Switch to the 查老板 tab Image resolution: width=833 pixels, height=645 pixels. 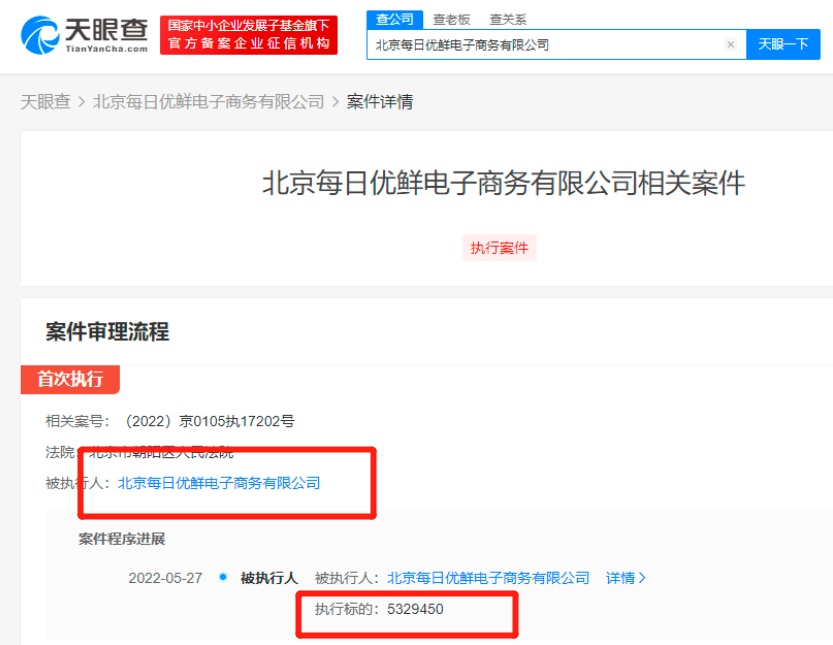tap(451, 20)
